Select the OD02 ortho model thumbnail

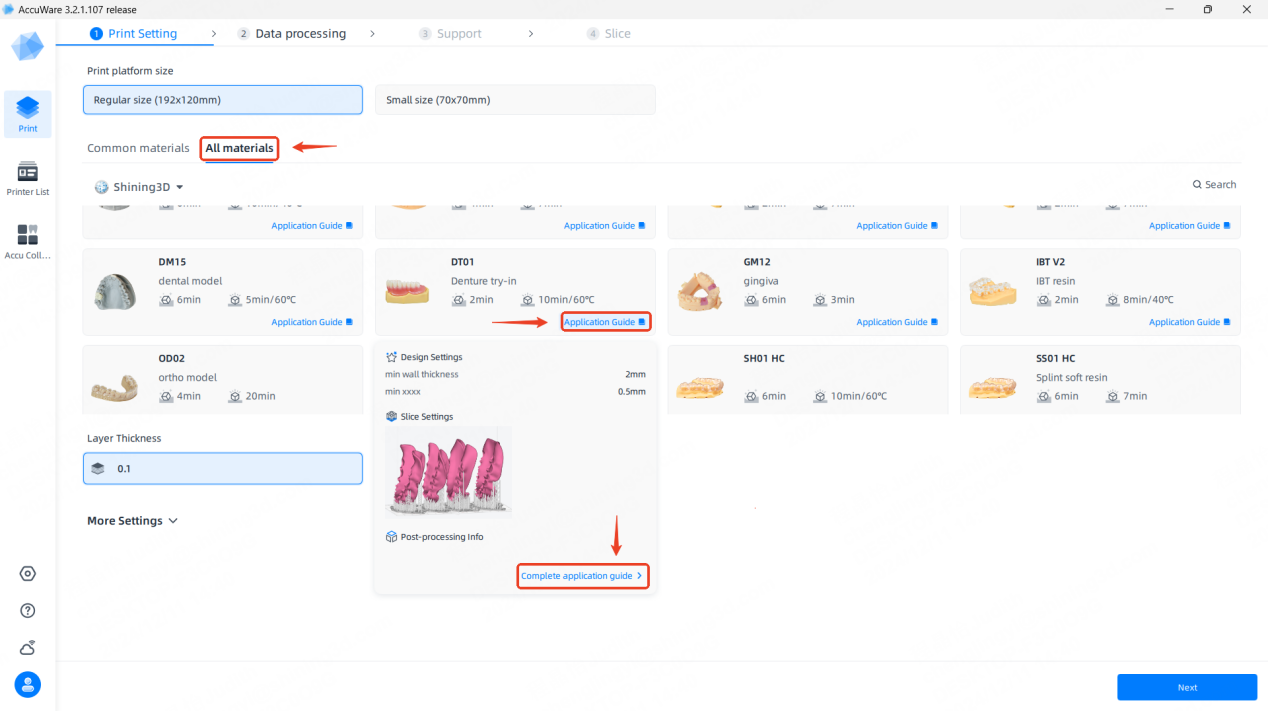pos(115,388)
